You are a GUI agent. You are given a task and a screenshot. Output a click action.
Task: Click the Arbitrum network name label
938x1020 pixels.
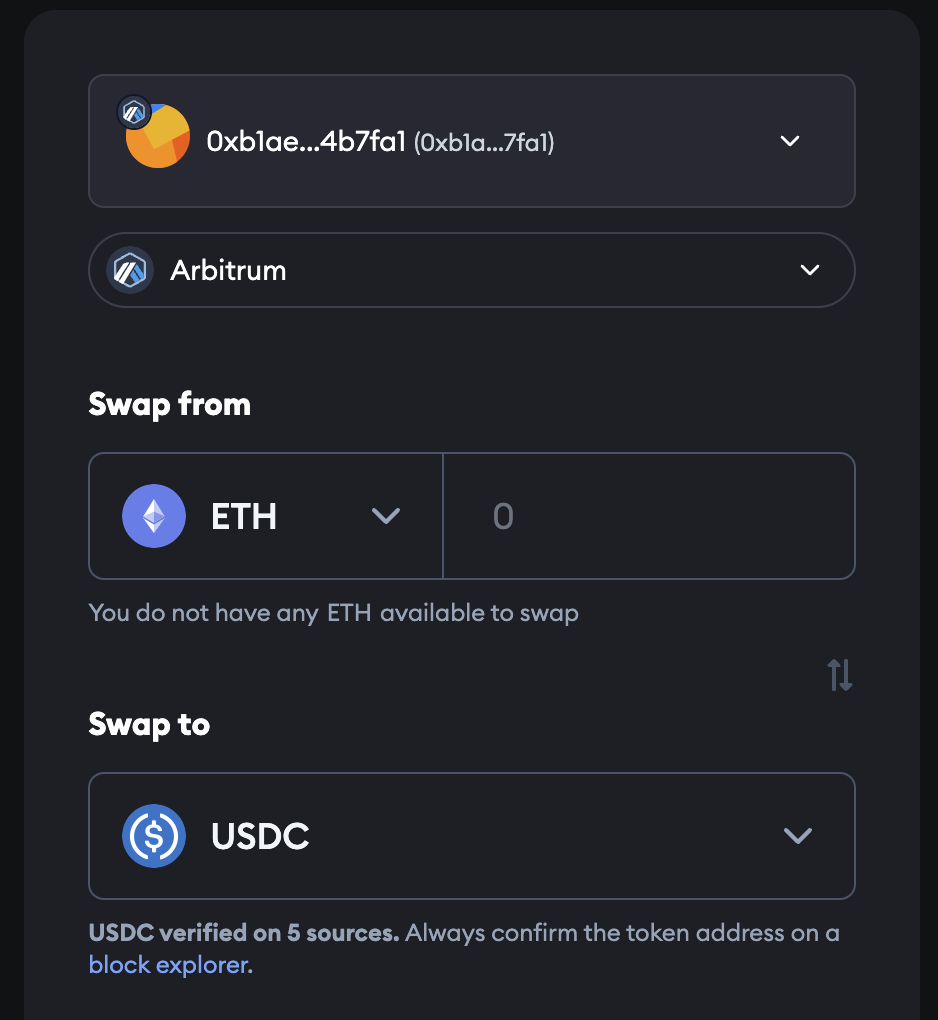click(x=228, y=270)
